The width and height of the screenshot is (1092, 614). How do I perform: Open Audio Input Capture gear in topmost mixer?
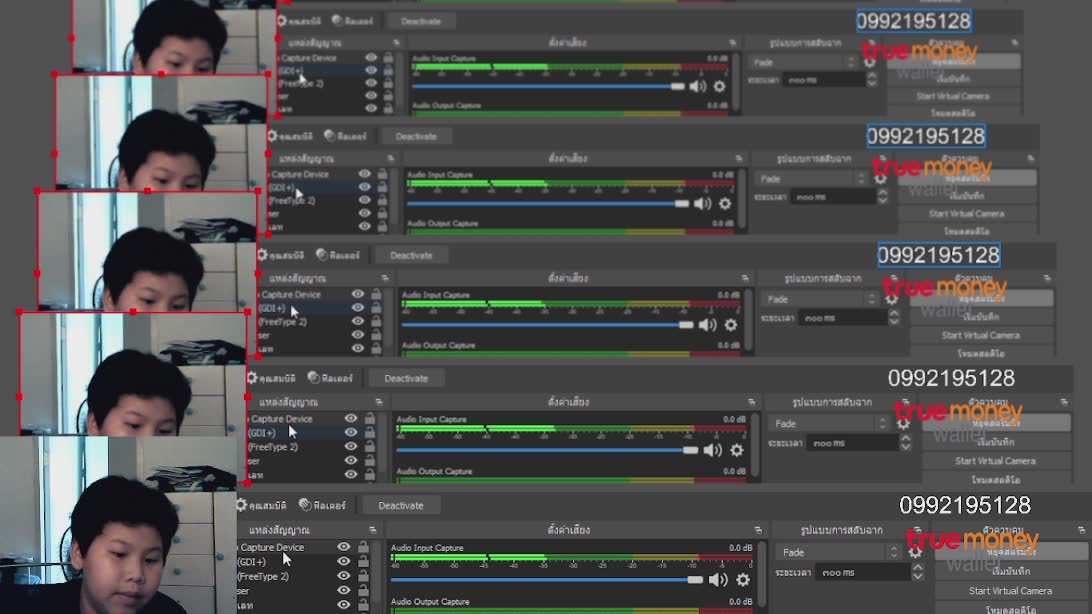point(719,87)
